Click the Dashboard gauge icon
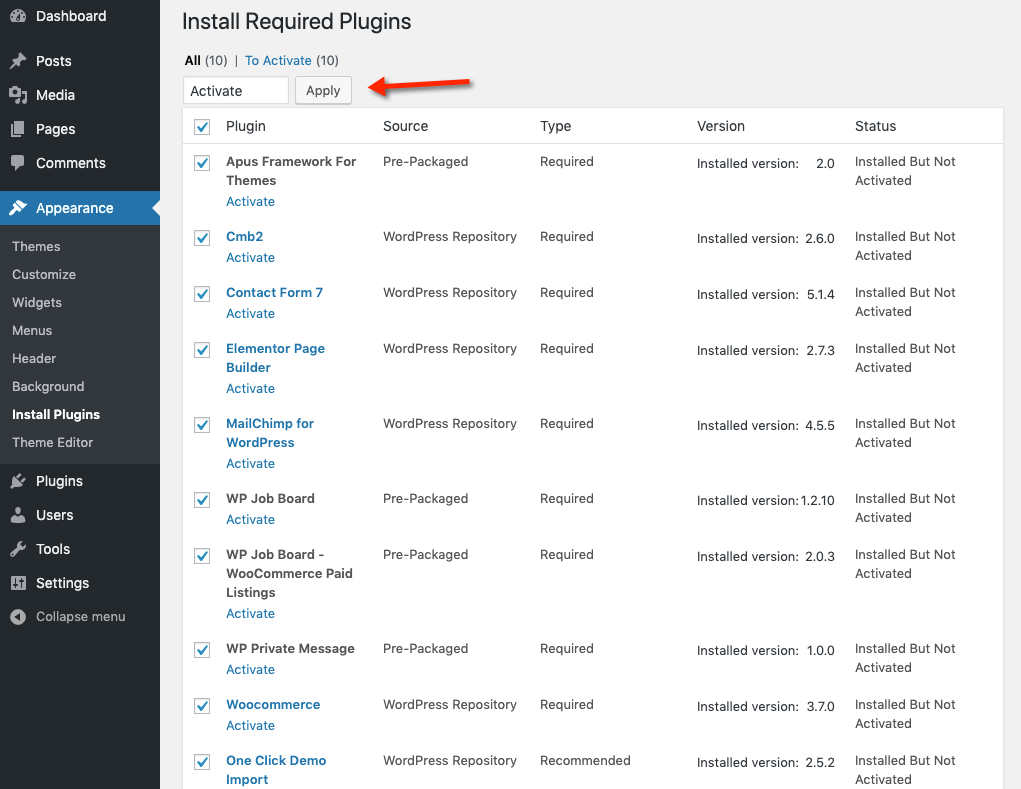This screenshot has height=789, width=1021. pyautogui.click(x=18, y=16)
